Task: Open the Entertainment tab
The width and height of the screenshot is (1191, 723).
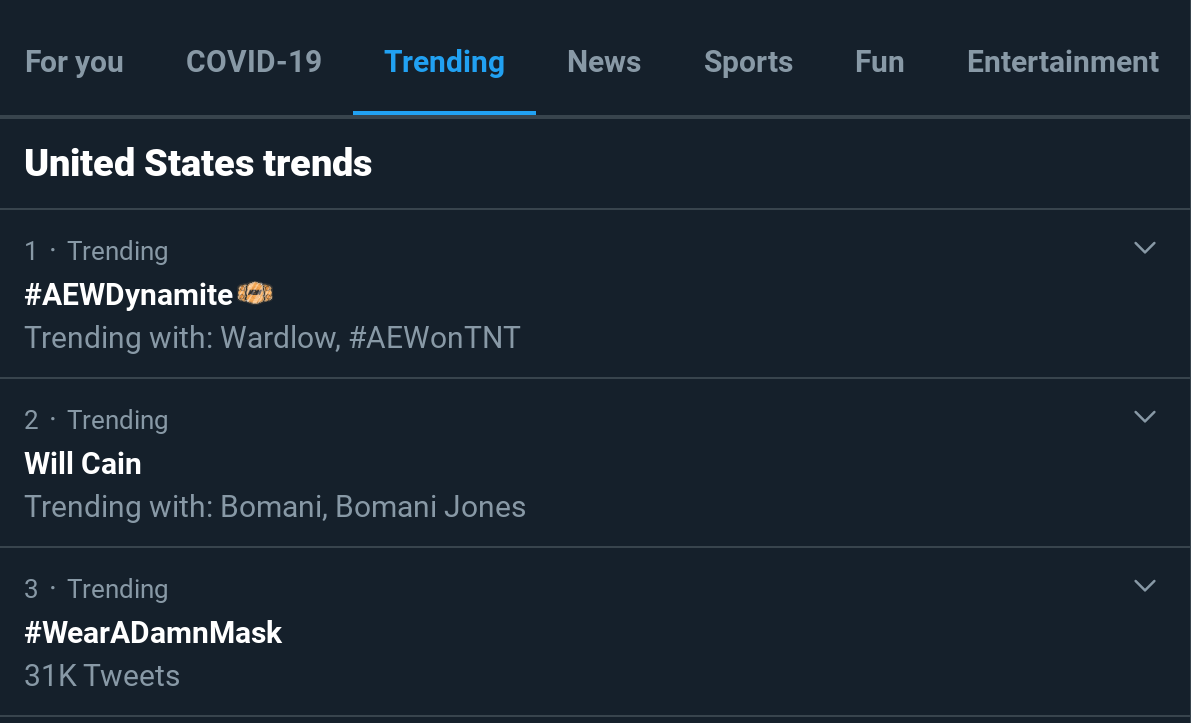Action: tap(1063, 62)
